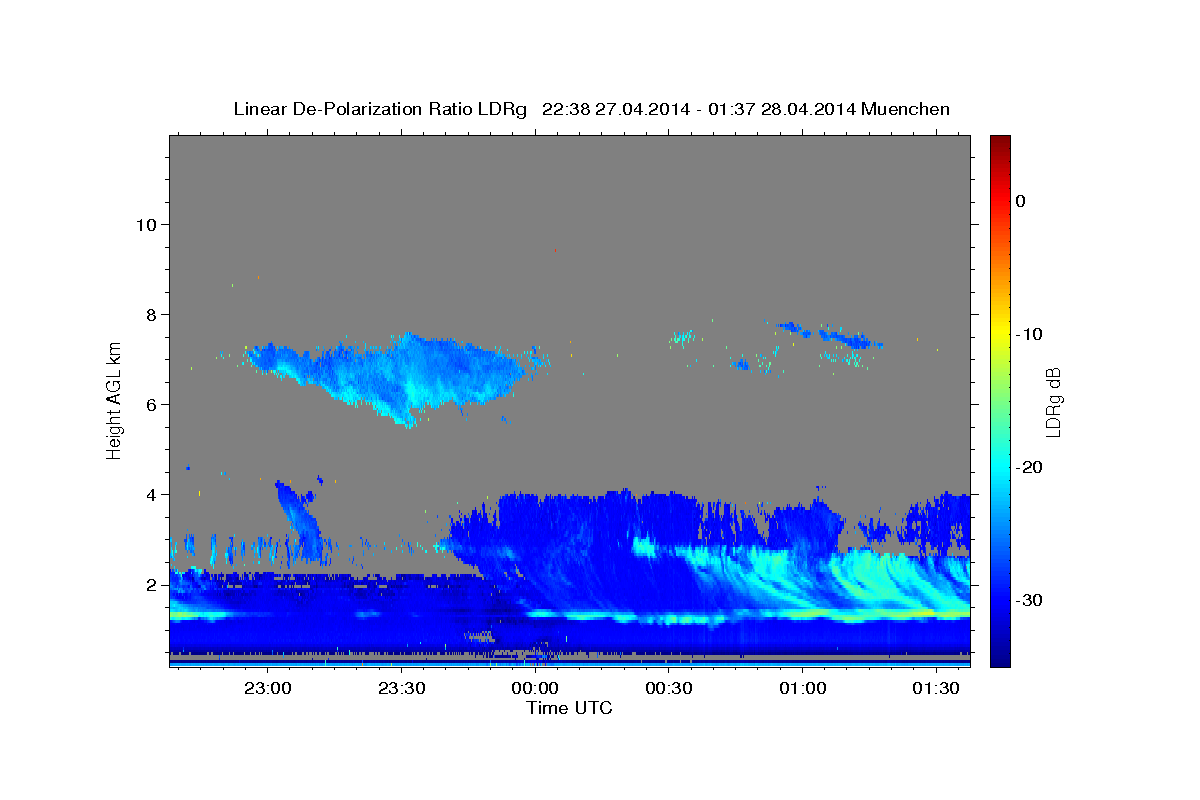Select the '23:00' time axis label
Image resolution: width=1200 pixels, height=800 pixels.
coord(268,689)
